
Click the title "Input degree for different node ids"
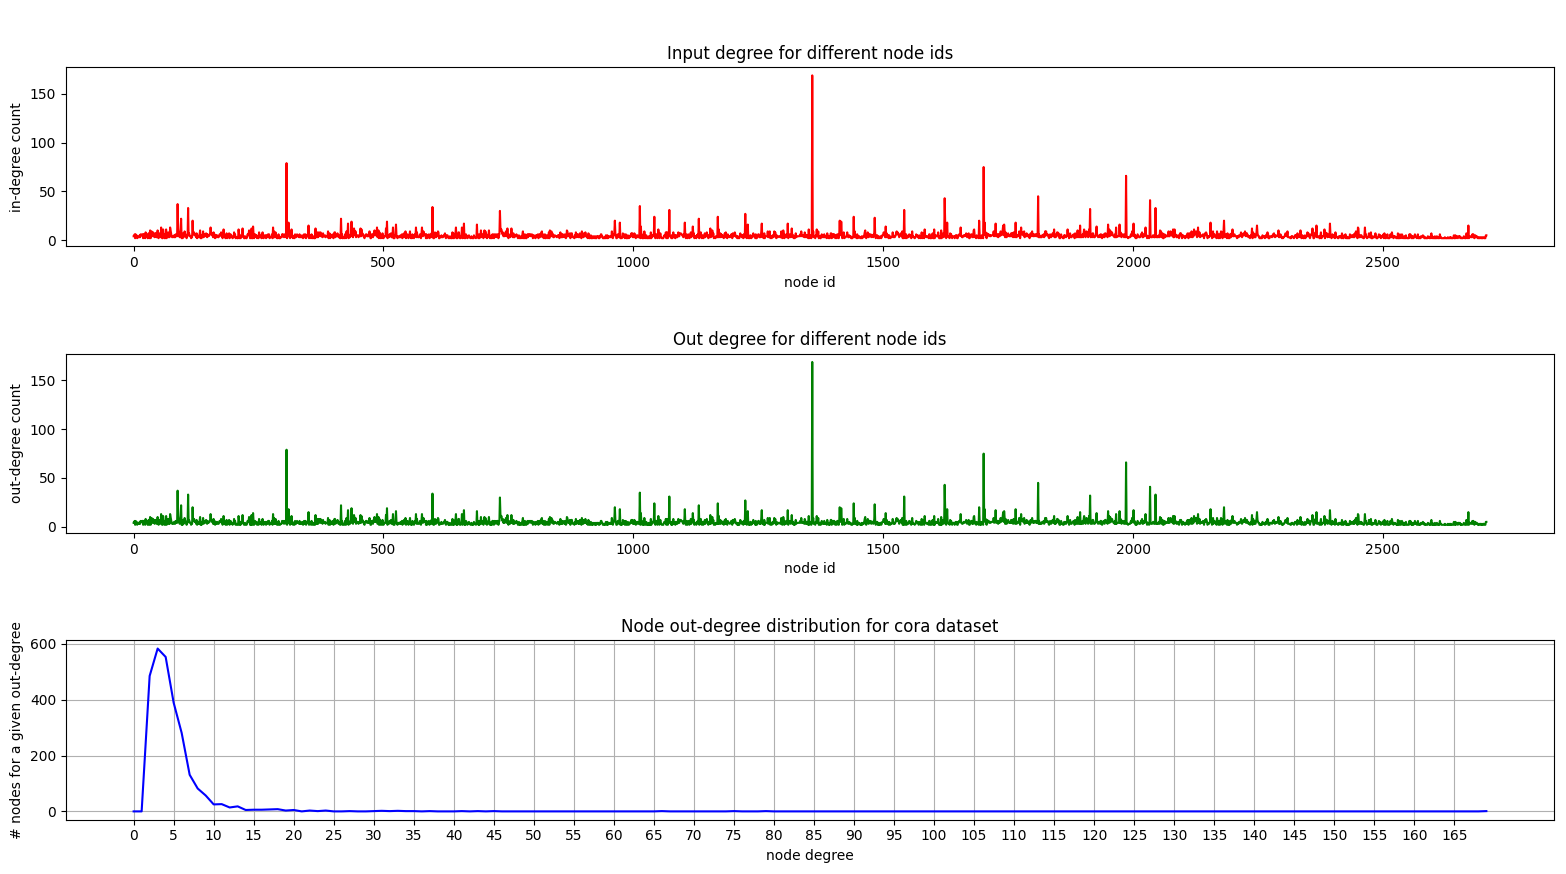809,53
